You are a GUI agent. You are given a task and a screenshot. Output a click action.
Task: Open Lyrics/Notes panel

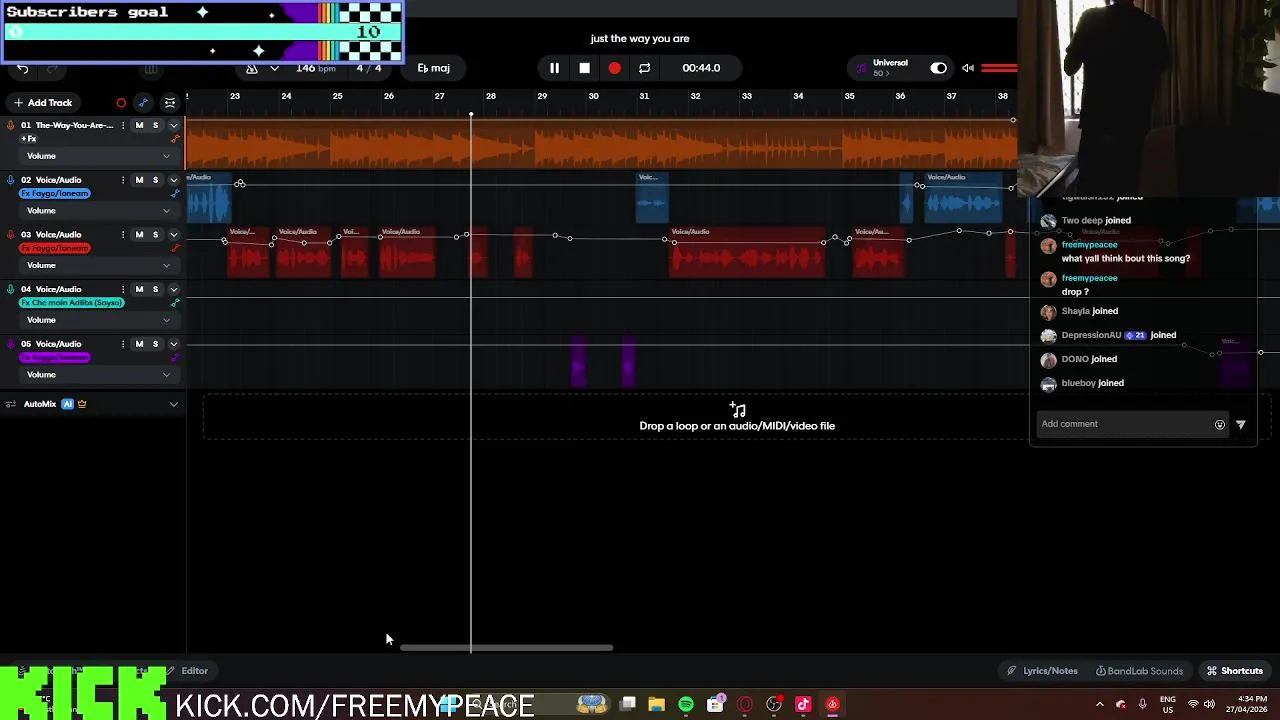tap(1042, 671)
